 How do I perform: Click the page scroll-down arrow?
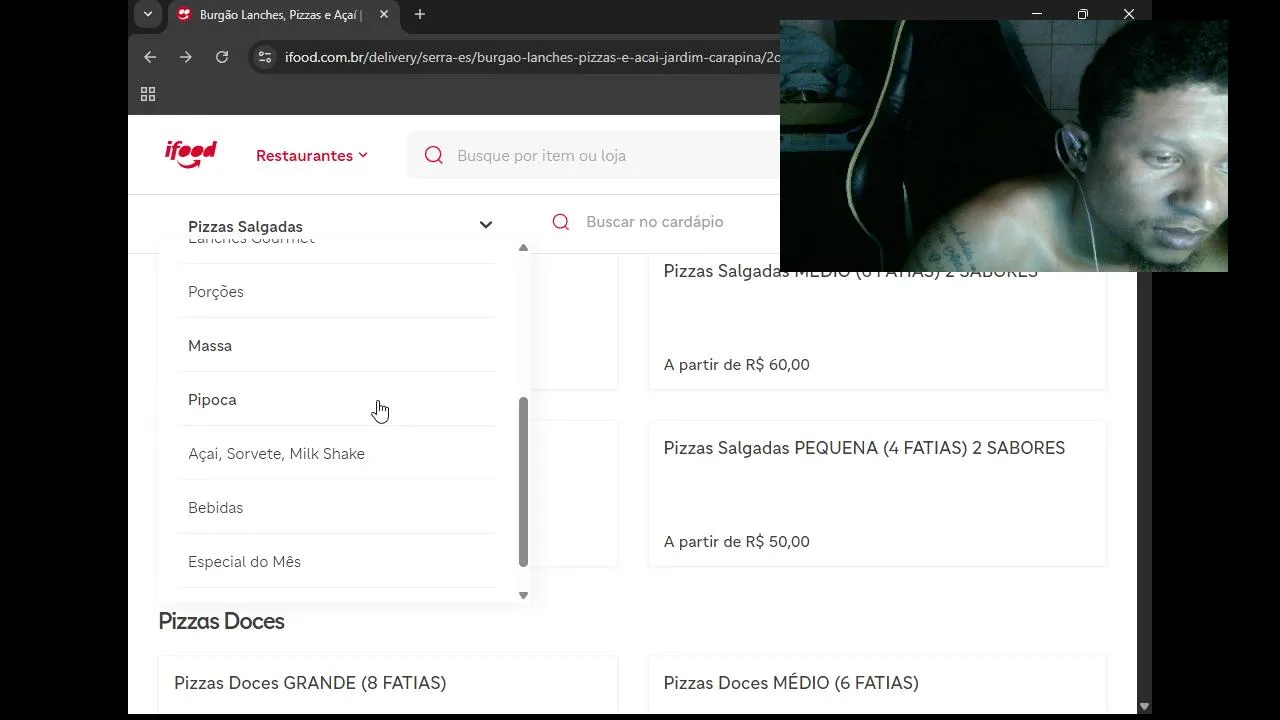pyautogui.click(x=1145, y=706)
